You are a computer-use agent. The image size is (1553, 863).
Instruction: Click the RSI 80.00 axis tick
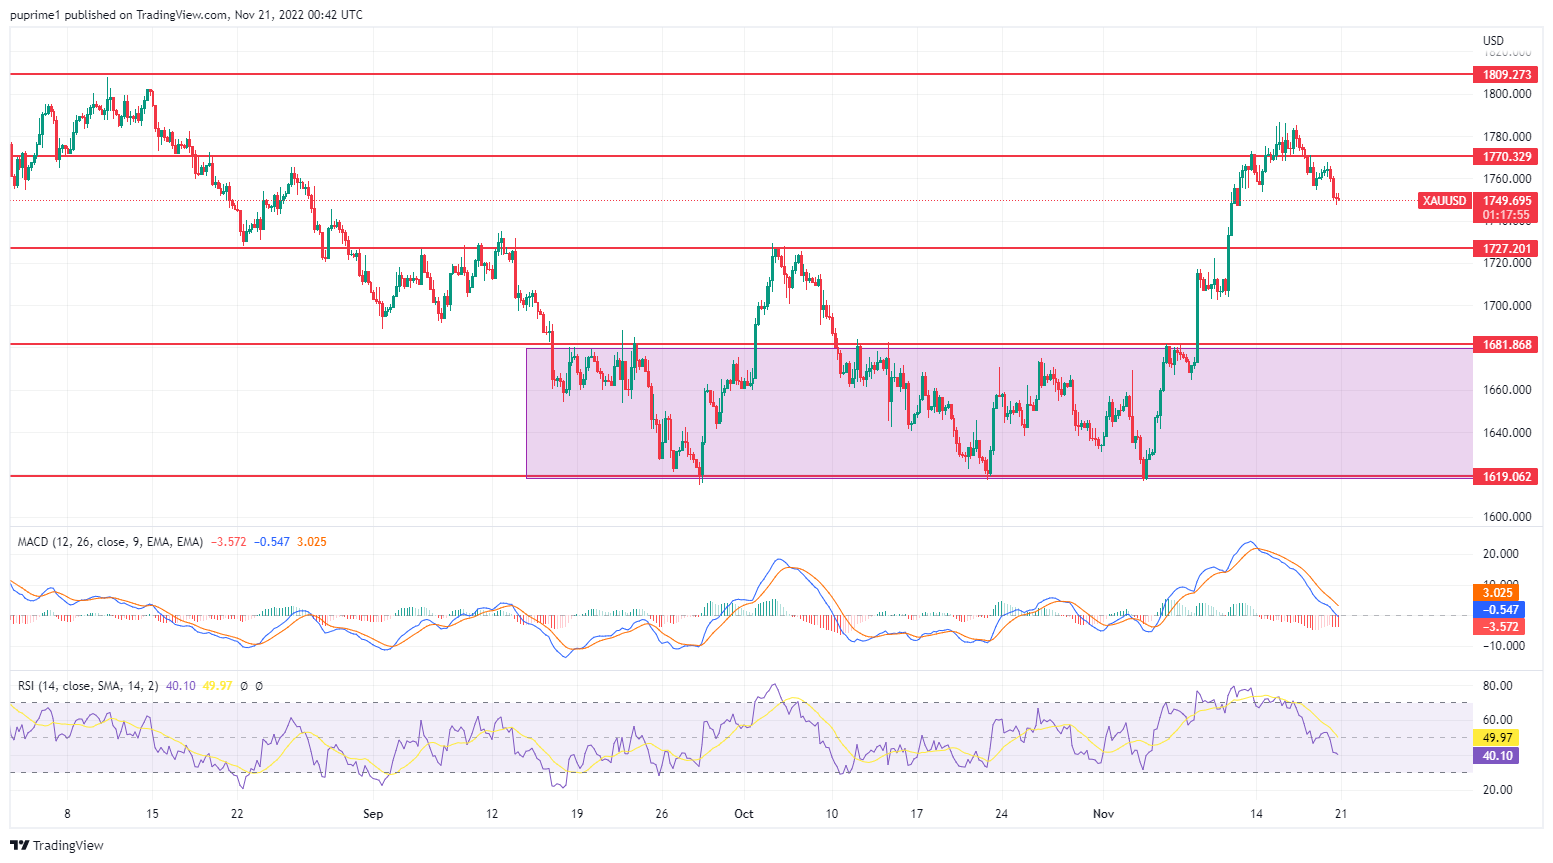(1498, 686)
